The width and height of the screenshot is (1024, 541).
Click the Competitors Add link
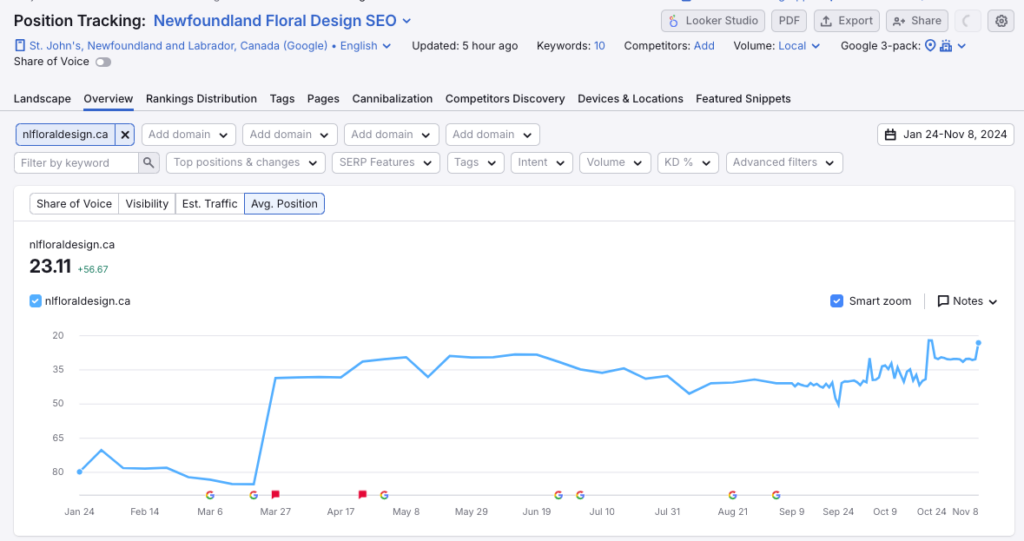tap(704, 46)
